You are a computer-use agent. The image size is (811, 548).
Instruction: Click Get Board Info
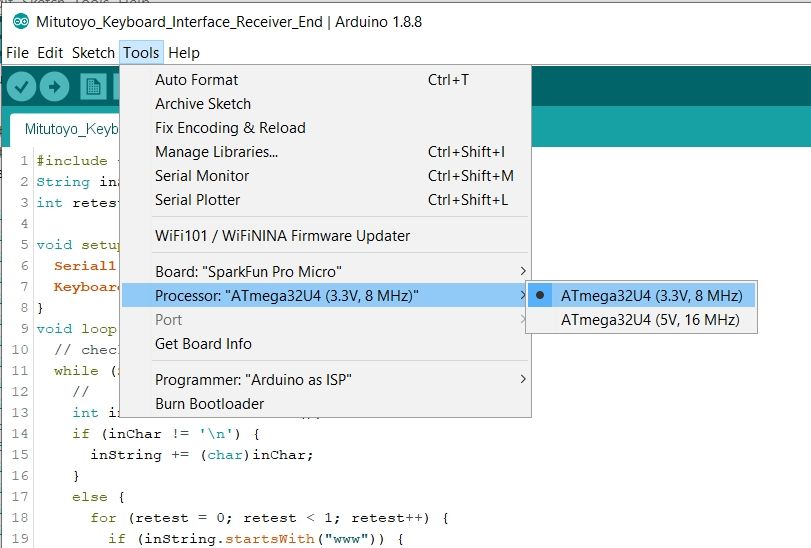click(x=326, y=344)
